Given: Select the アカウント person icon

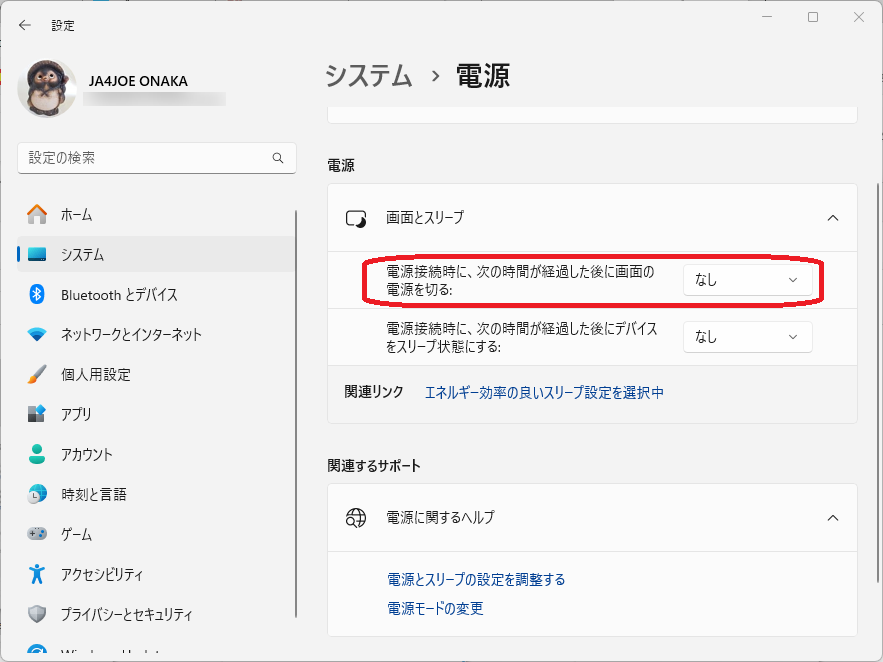Looking at the screenshot, I should pyautogui.click(x=37, y=454).
